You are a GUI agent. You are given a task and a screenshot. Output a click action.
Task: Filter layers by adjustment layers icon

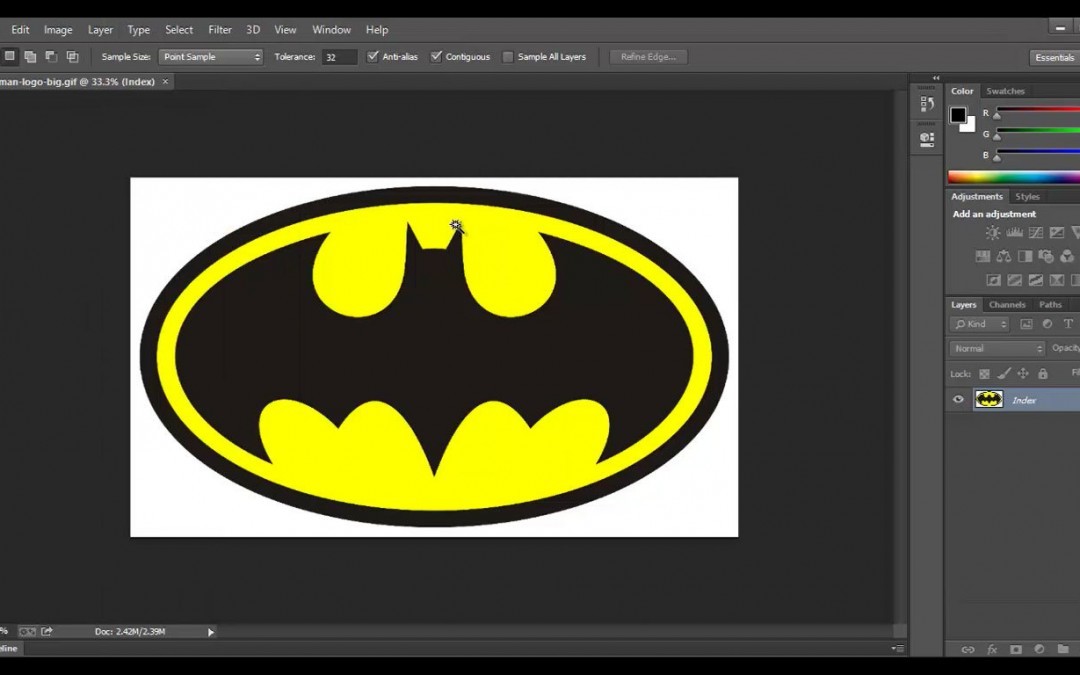[1047, 324]
